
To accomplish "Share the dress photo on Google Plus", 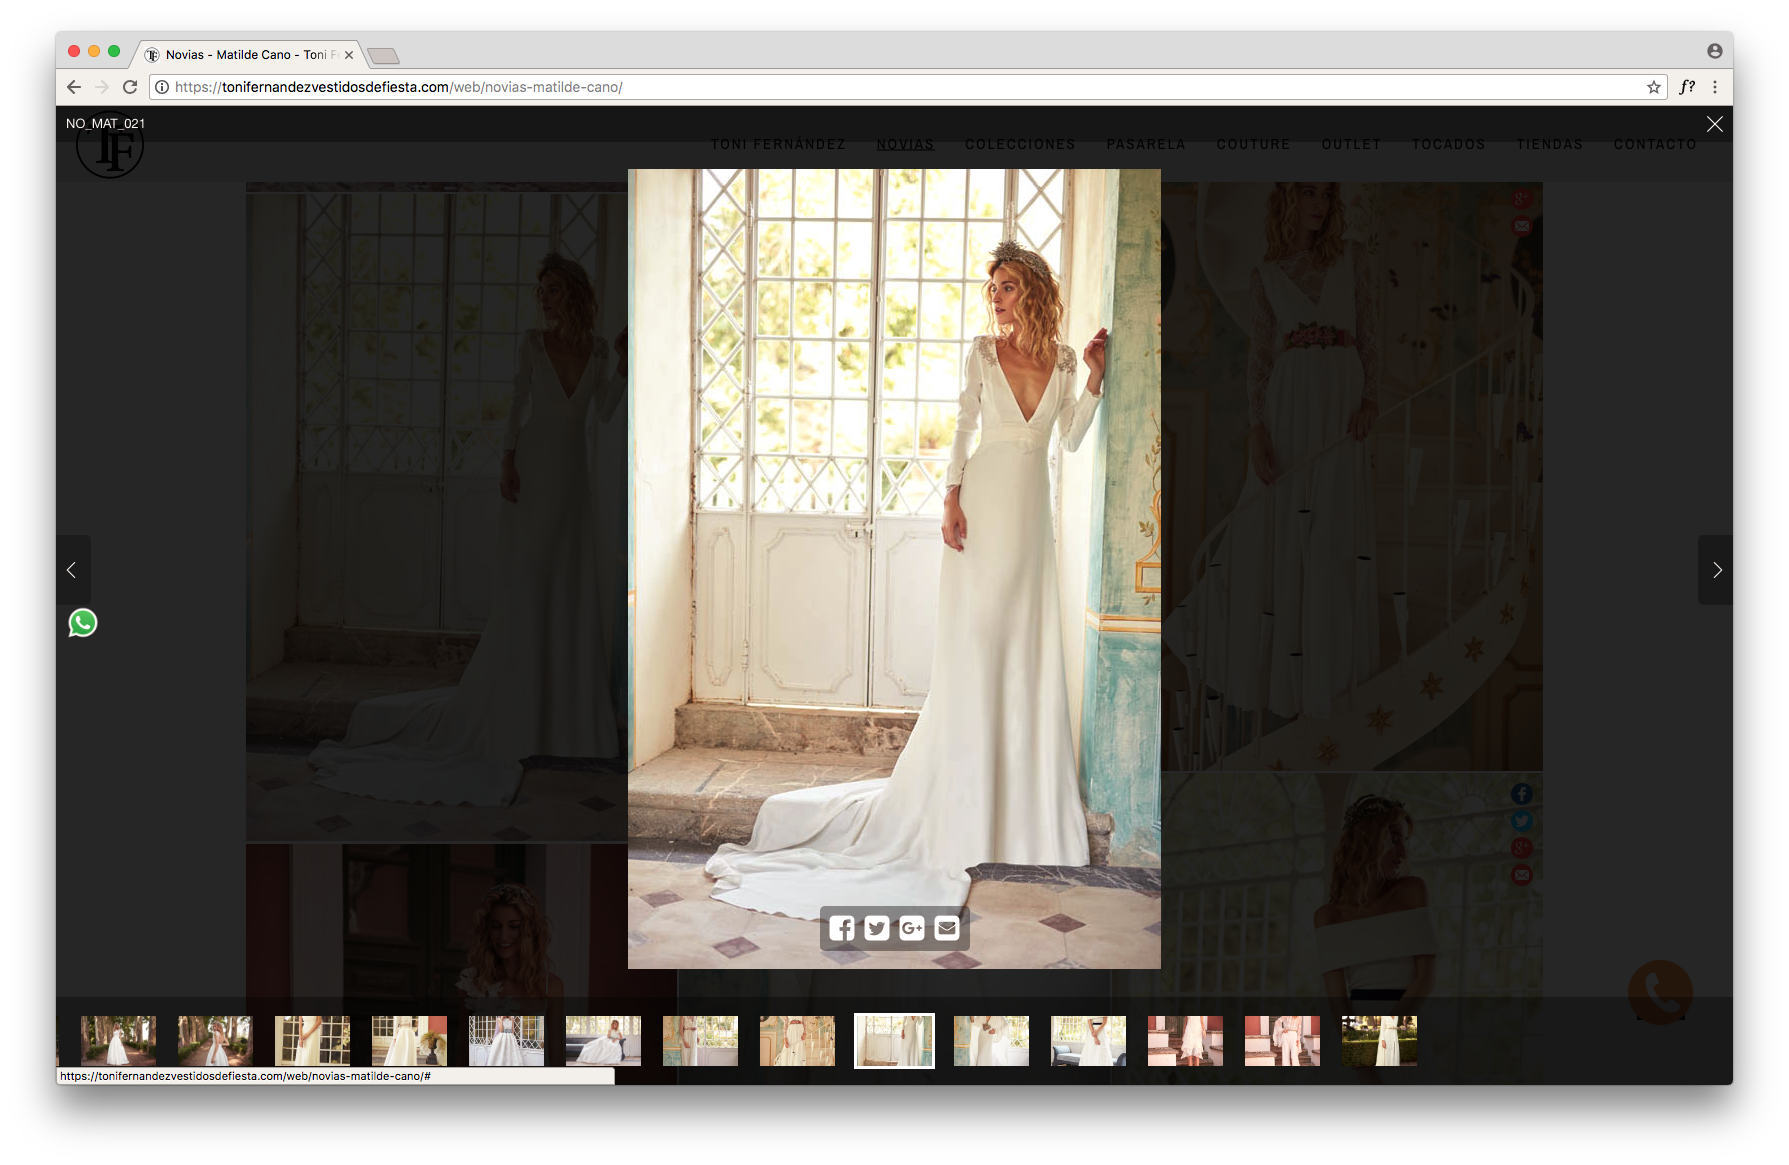I will (912, 928).
